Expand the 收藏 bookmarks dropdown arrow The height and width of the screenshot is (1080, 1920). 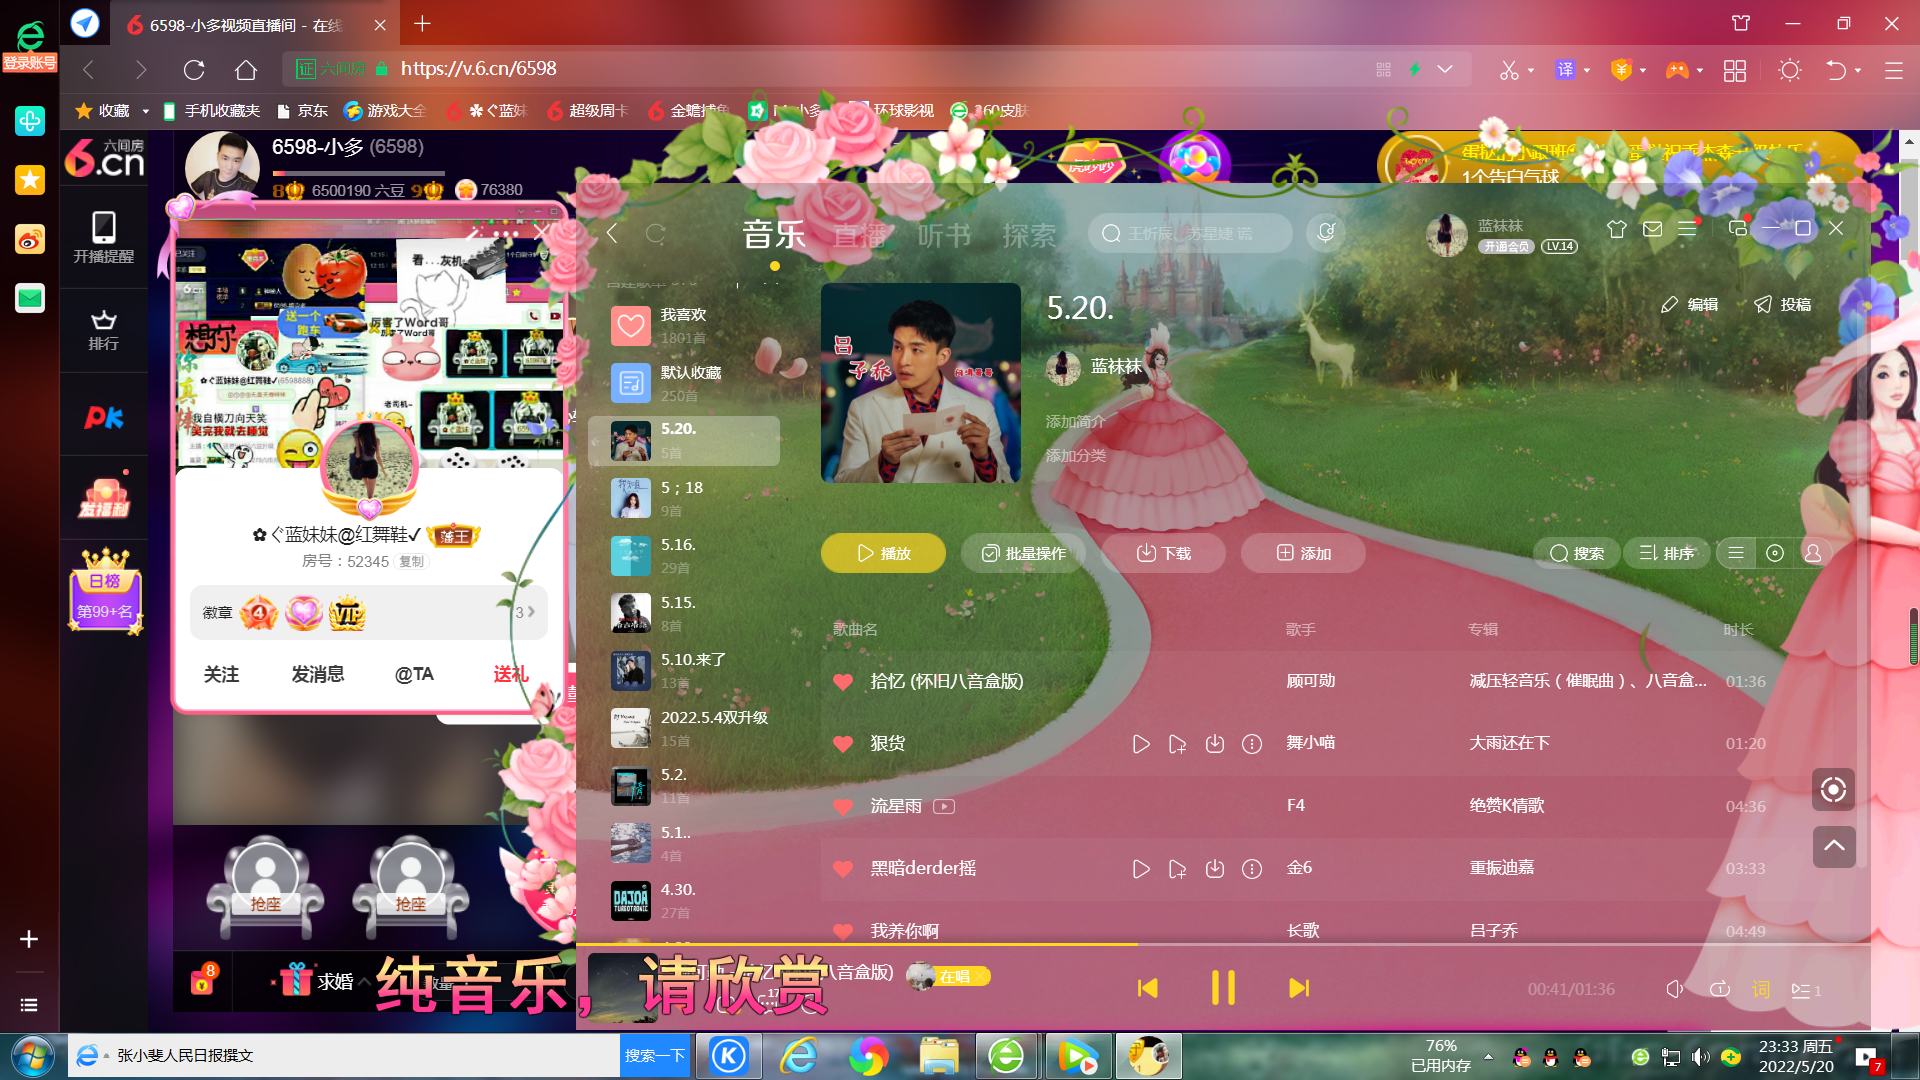[145, 111]
